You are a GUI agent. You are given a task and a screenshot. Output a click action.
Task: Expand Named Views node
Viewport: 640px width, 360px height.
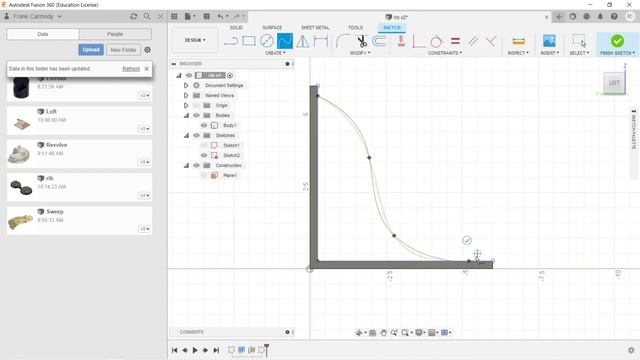click(186, 96)
